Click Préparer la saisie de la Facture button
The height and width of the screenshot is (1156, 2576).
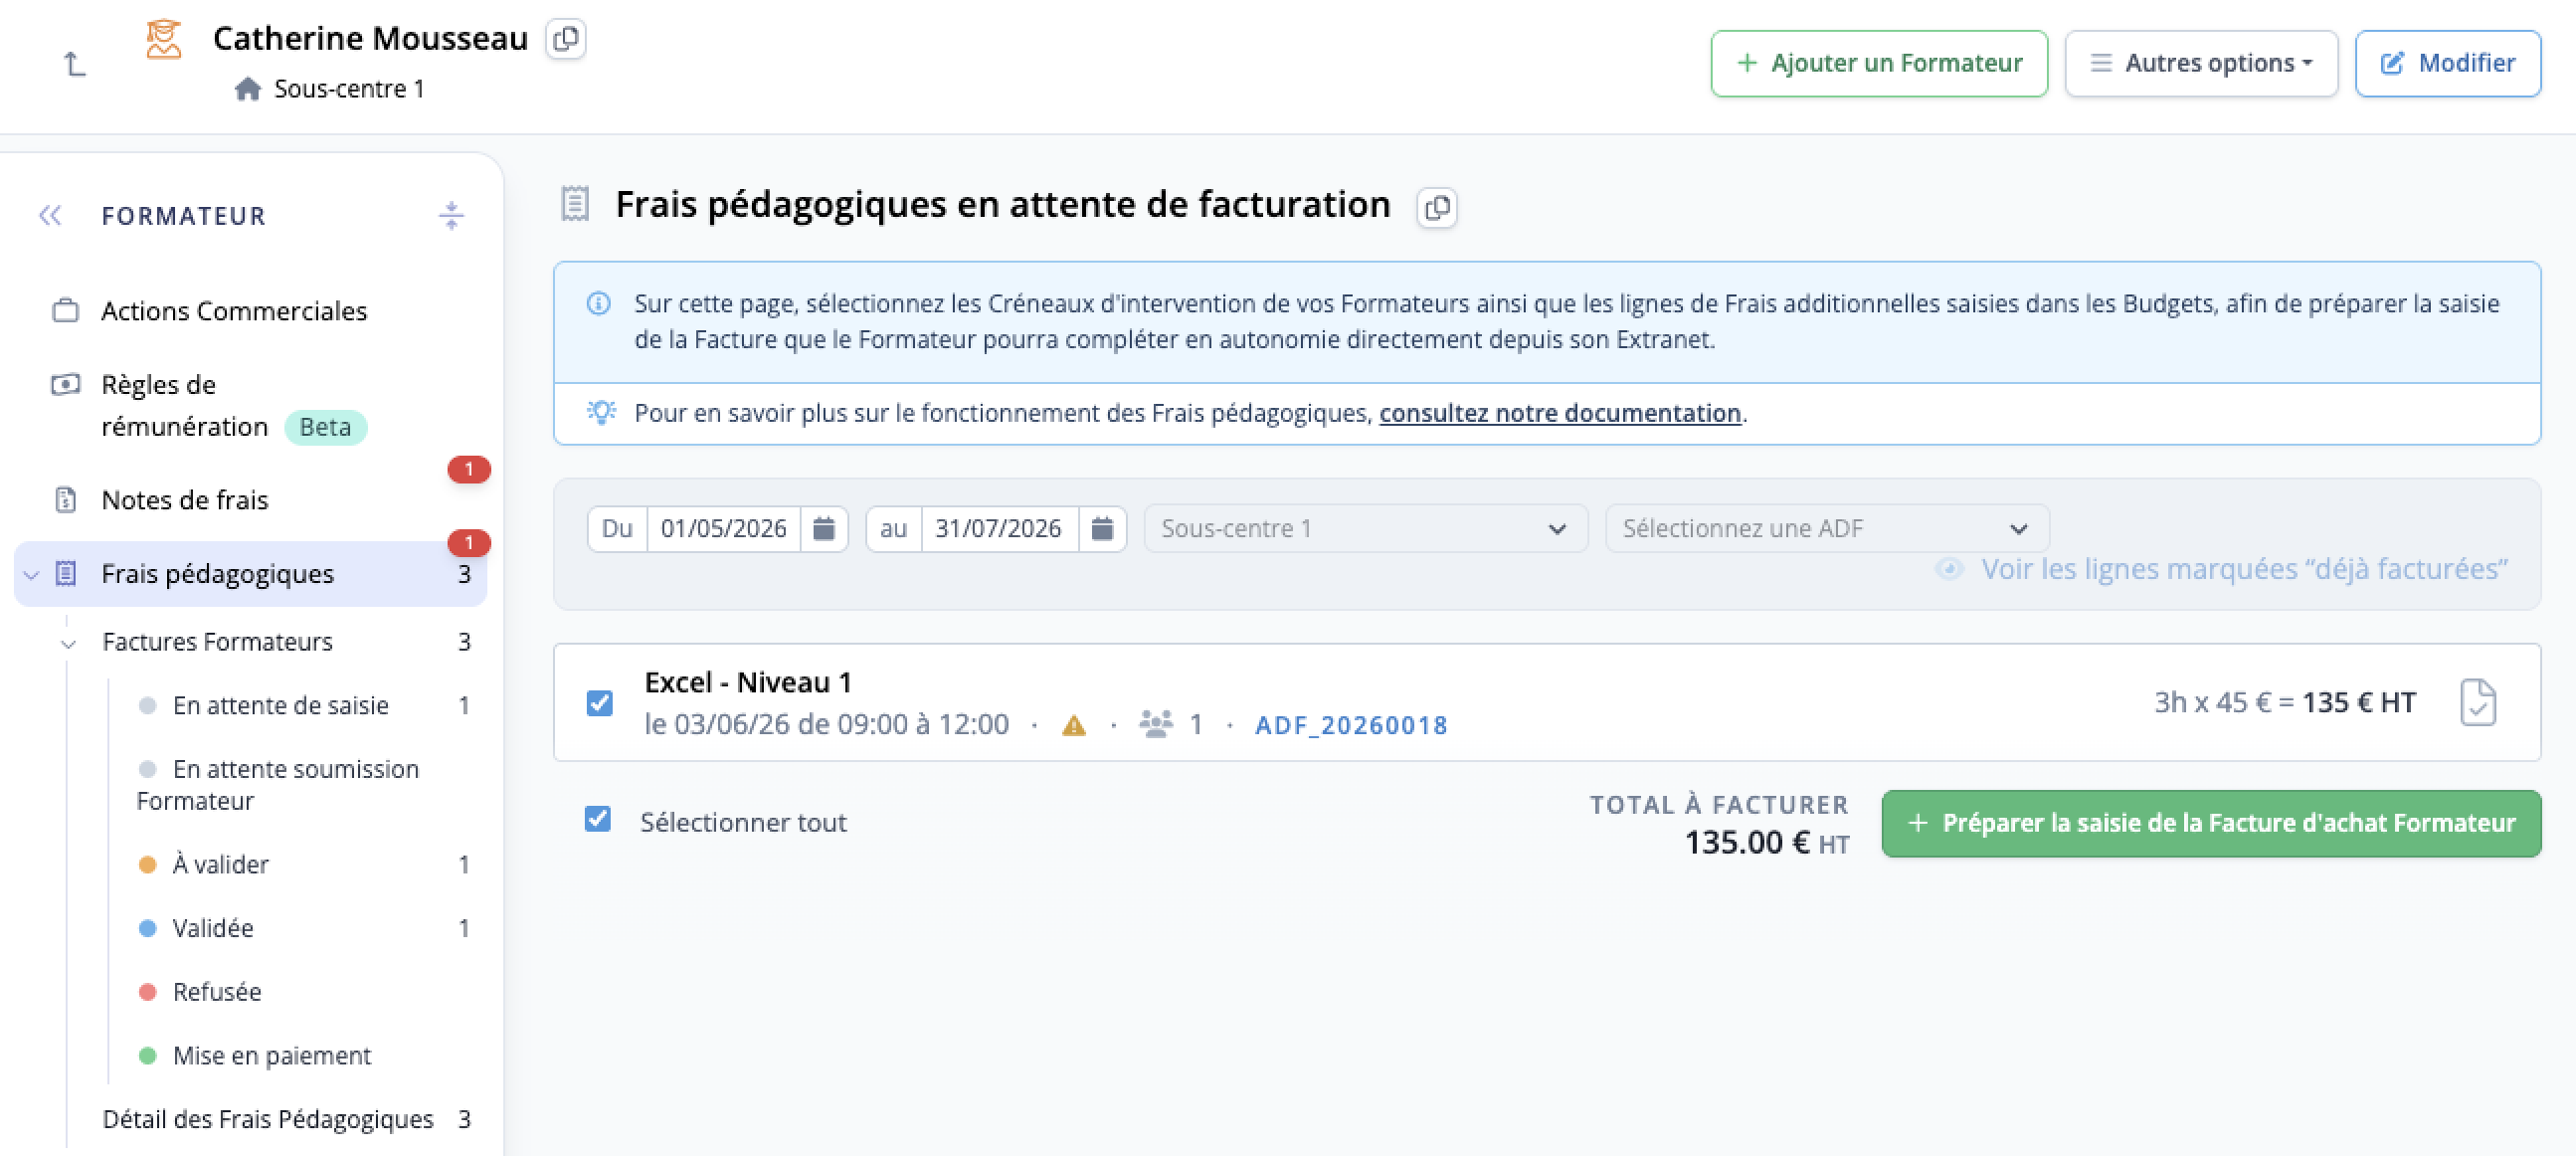(2211, 823)
